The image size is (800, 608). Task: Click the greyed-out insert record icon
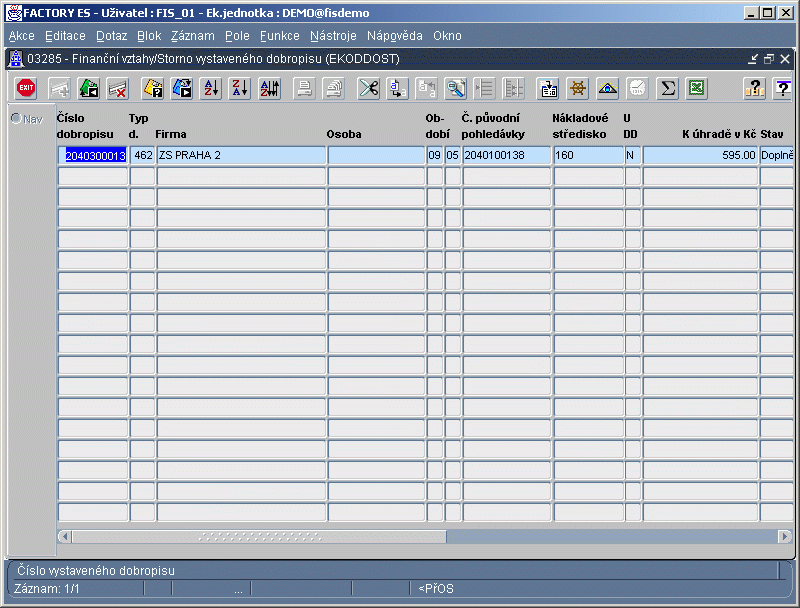(59, 88)
